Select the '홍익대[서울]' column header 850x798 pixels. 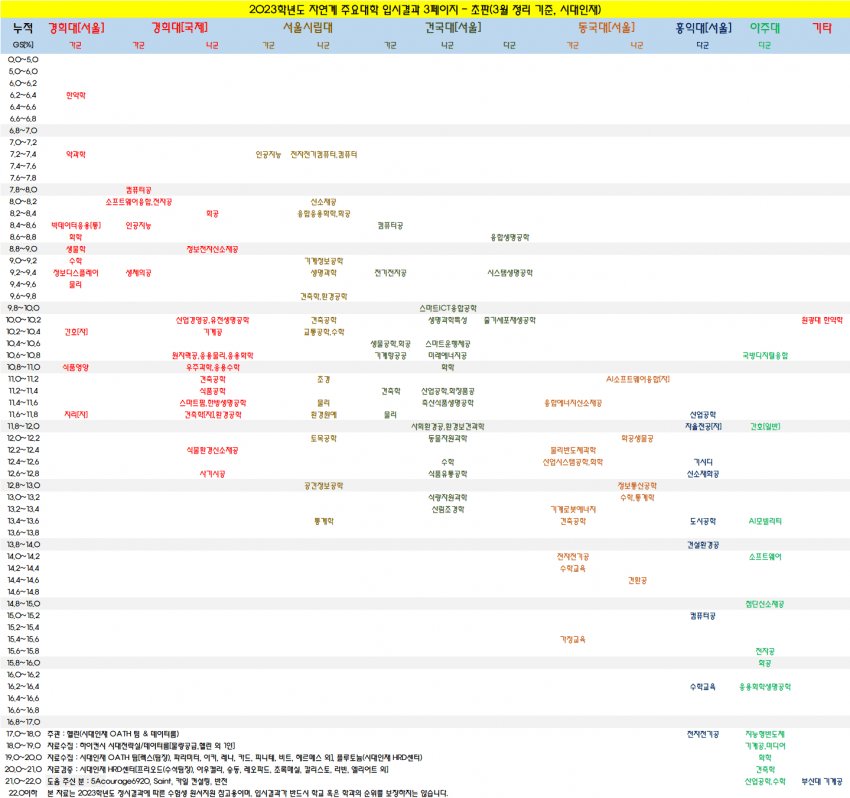[x=703, y=28]
